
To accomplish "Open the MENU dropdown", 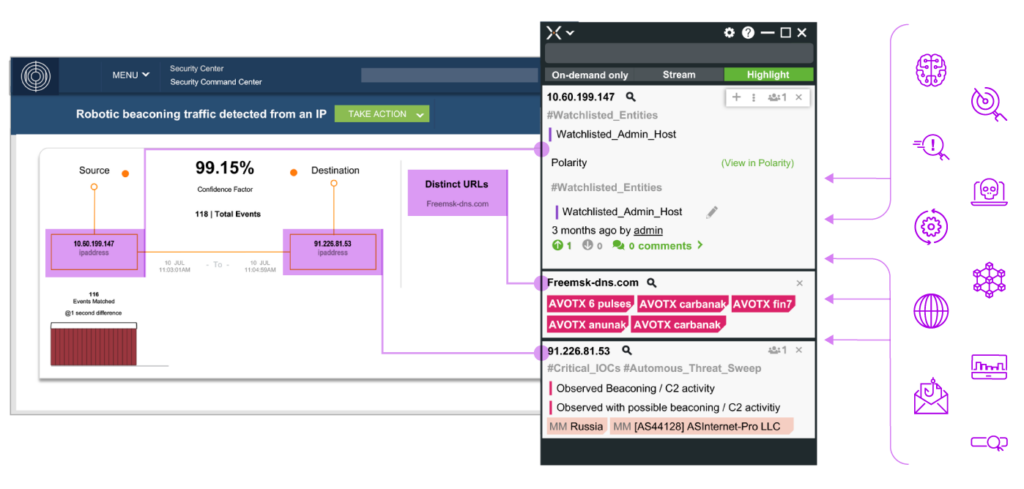I will [x=131, y=75].
